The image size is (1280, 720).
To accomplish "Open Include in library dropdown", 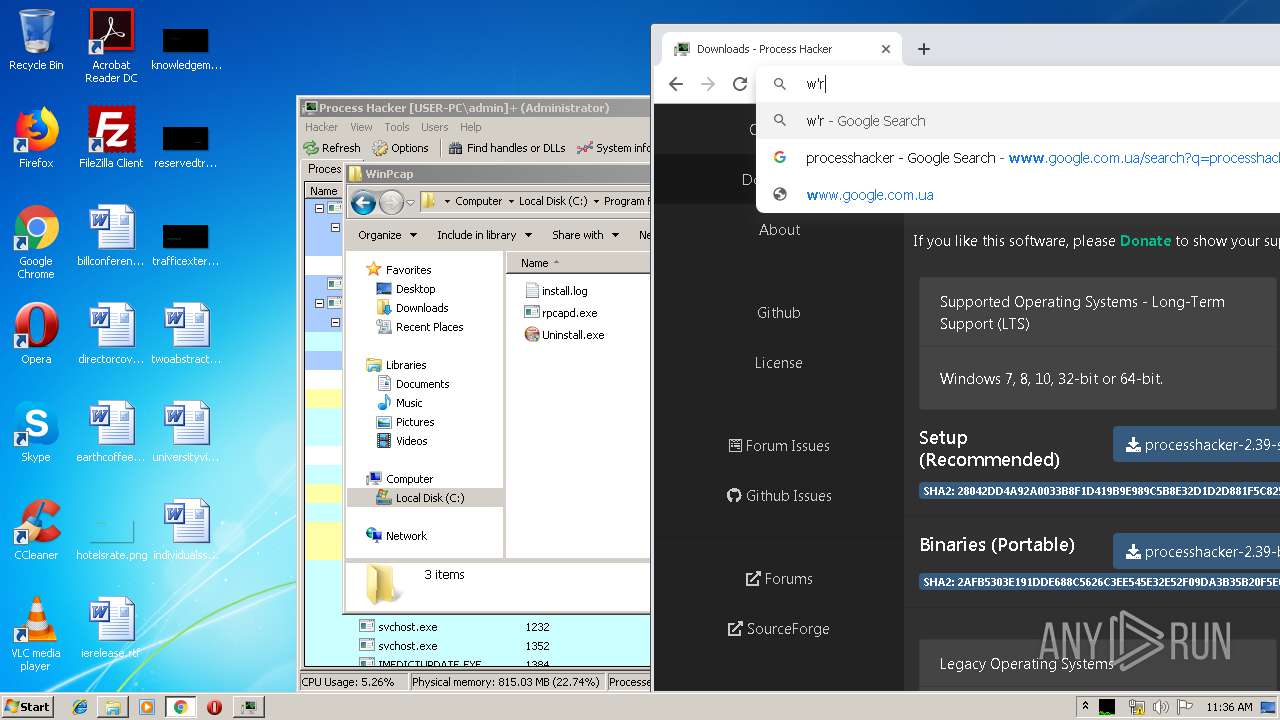I will tap(484, 235).
